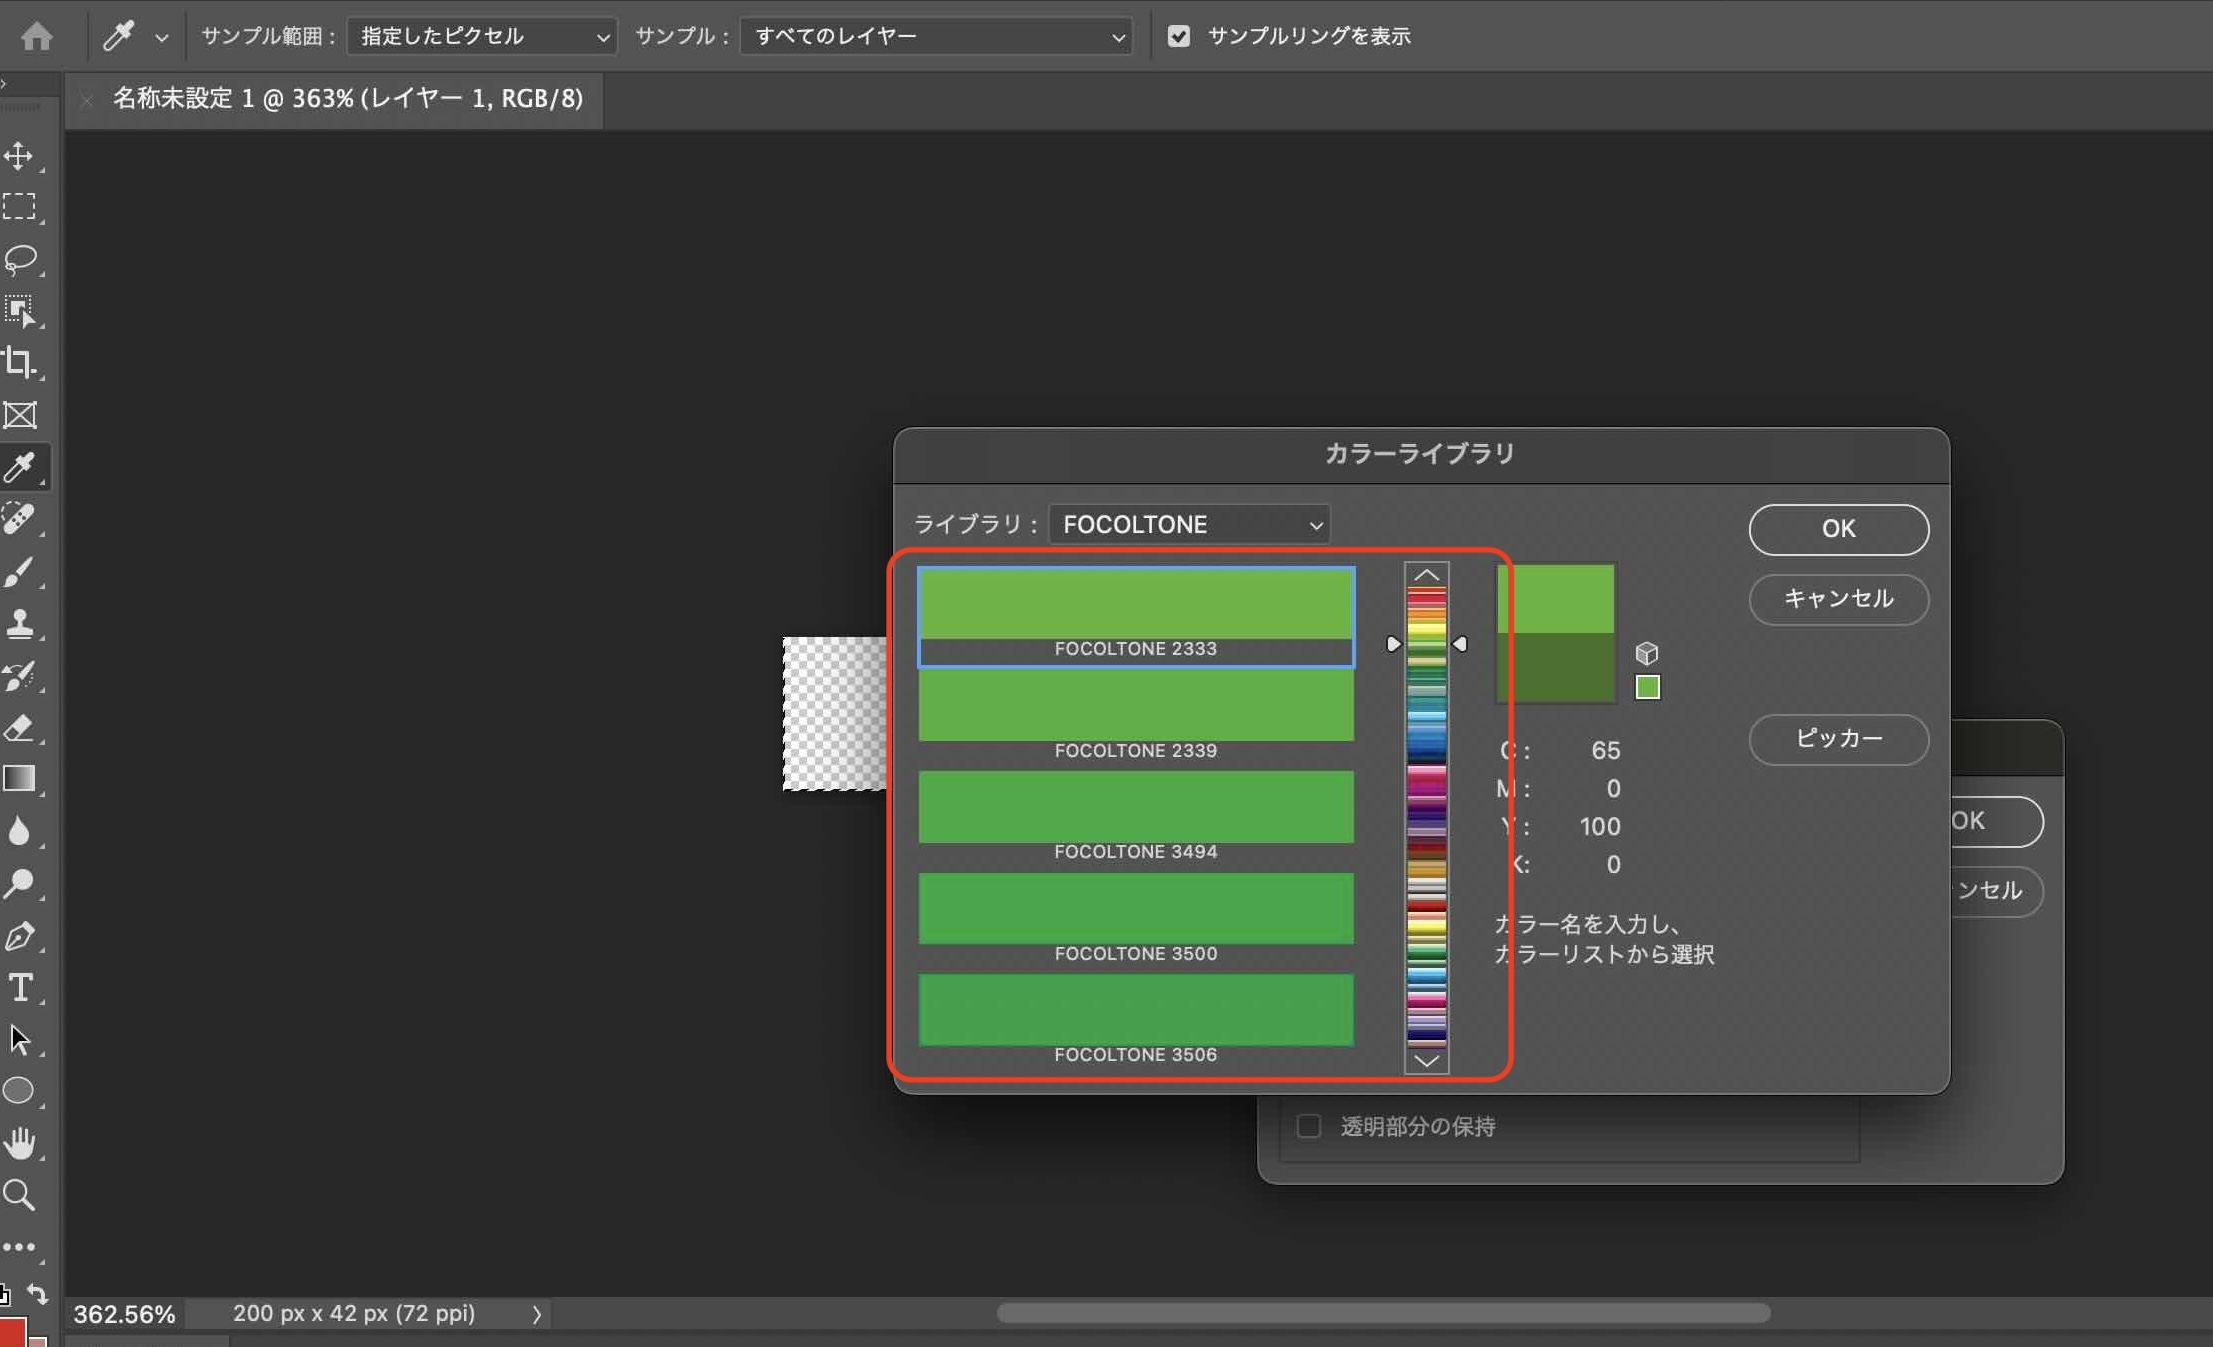Click the color strip scroll-up arrow

click(x=1427, y=575)
